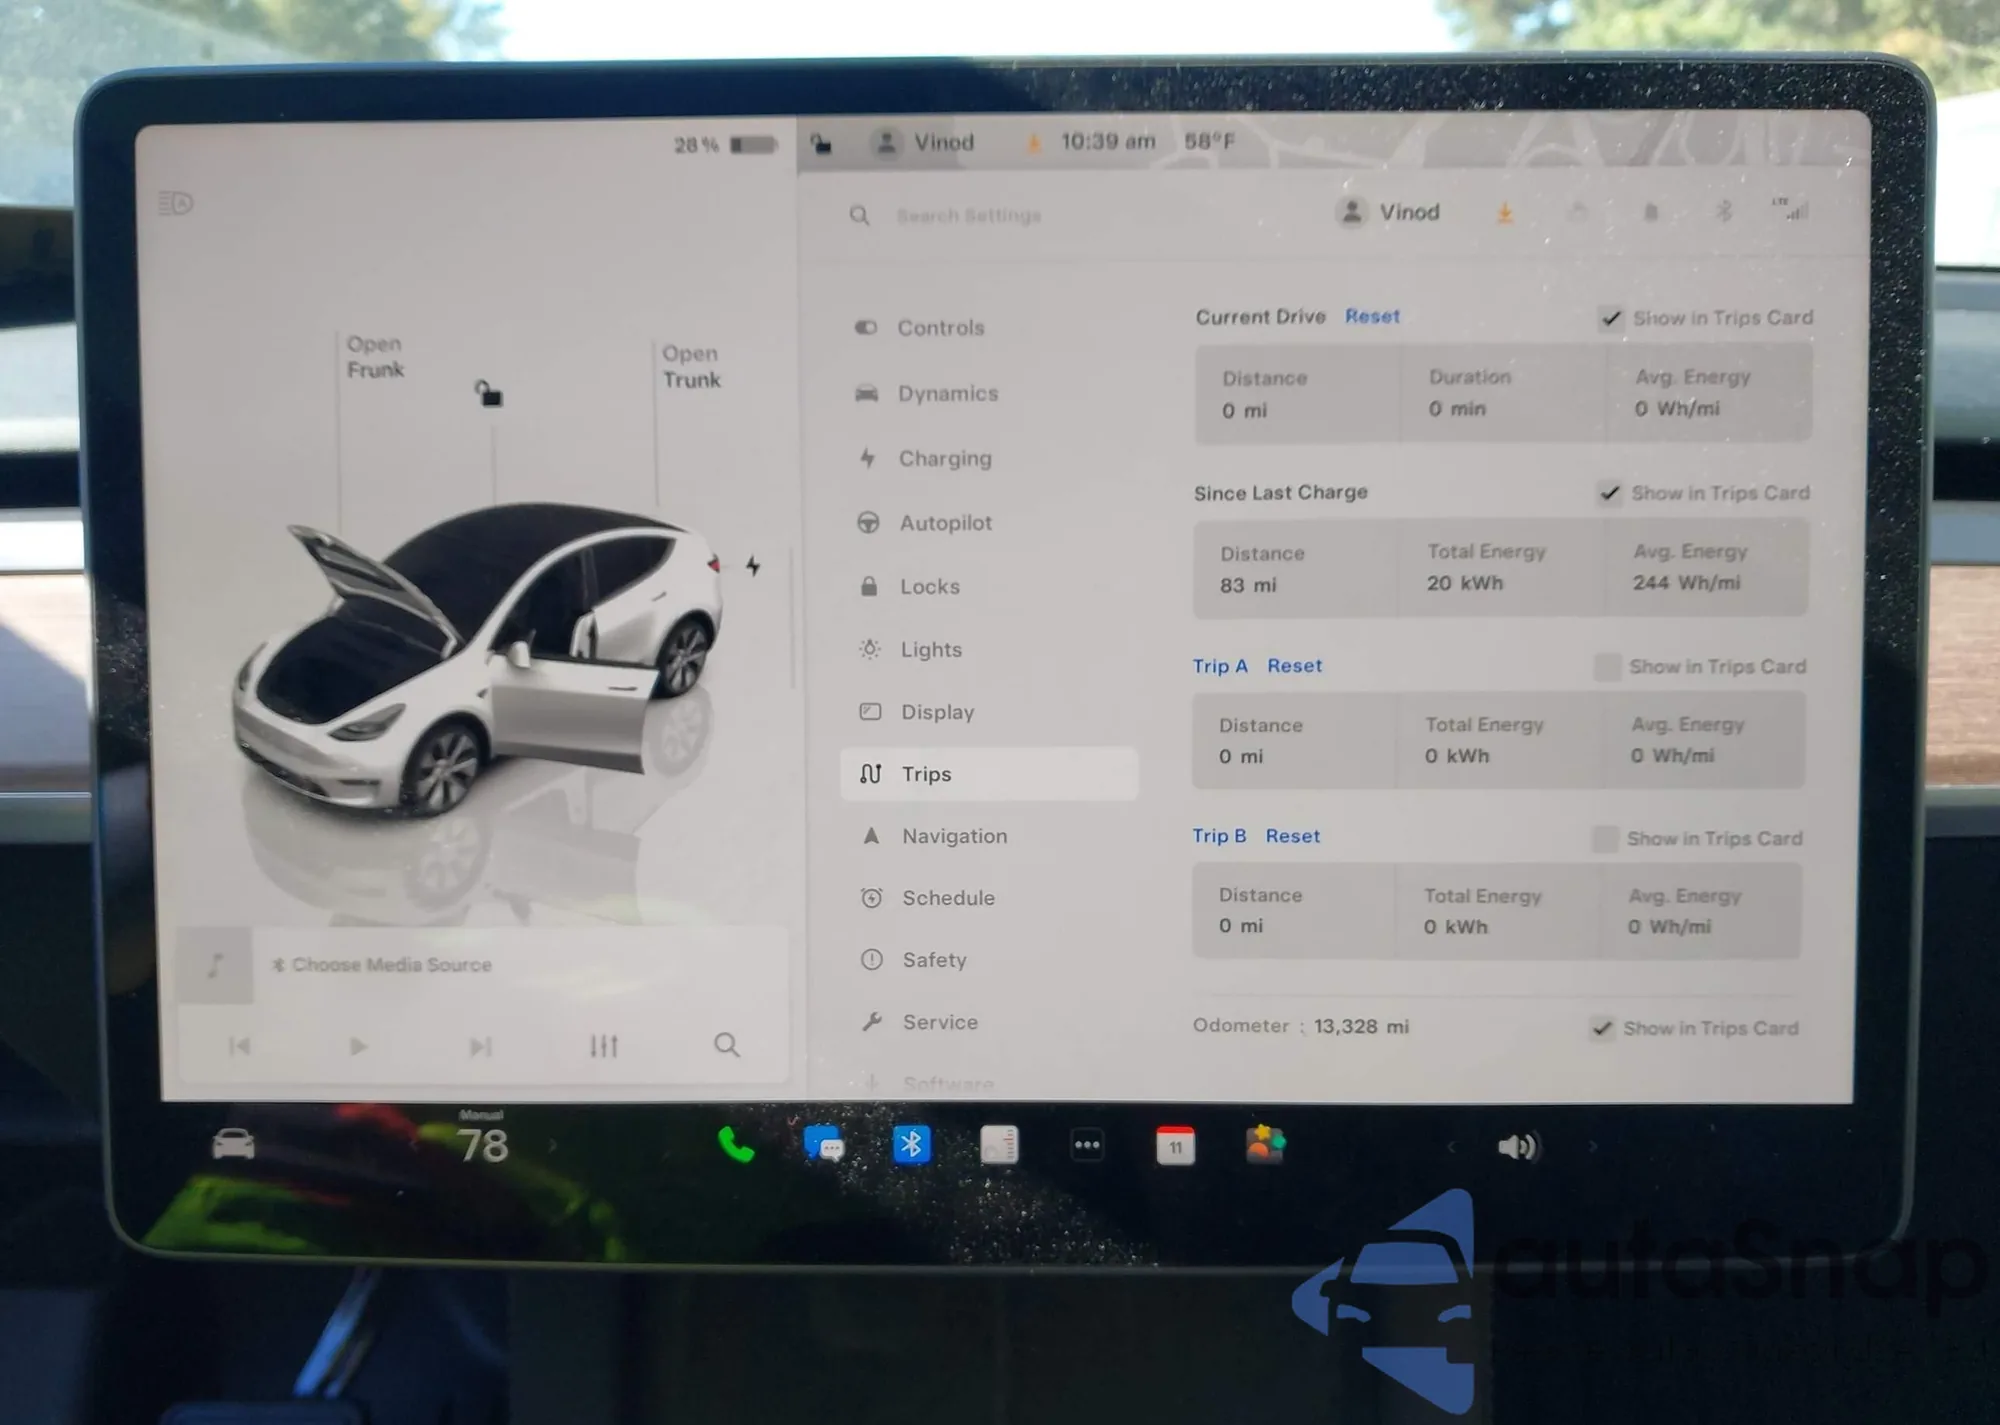Lower volume with left chevron

click(1451, 1147)
